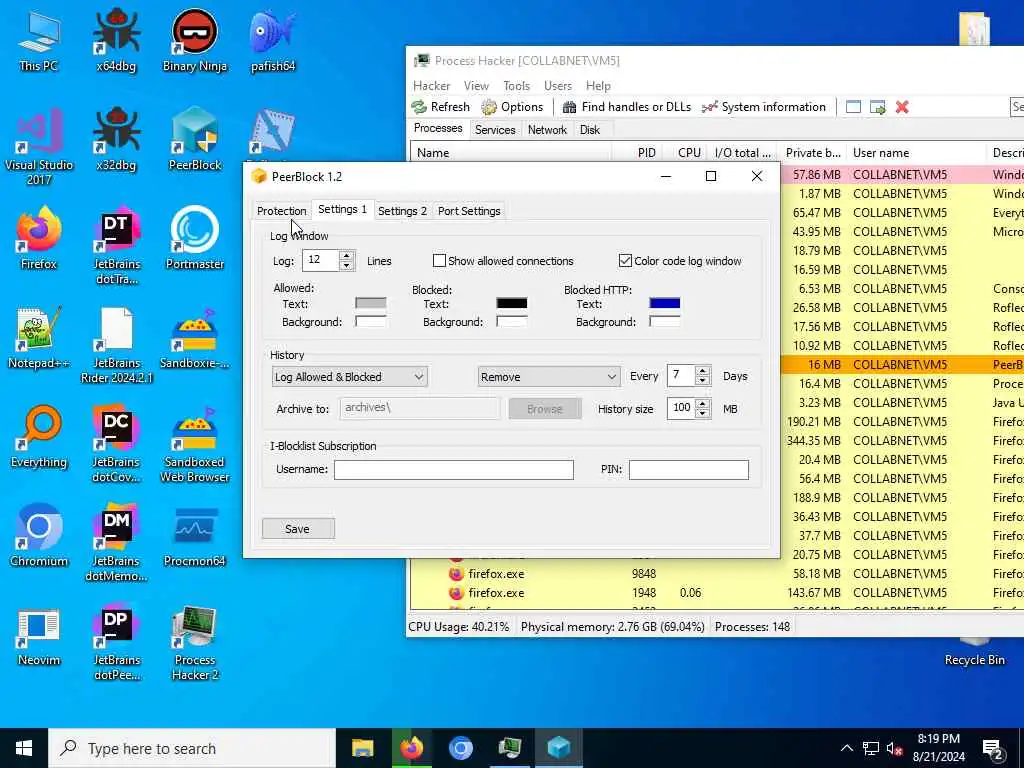Open notification center in taskbar
Screen dimensions: 1024x768
(993, 748)
